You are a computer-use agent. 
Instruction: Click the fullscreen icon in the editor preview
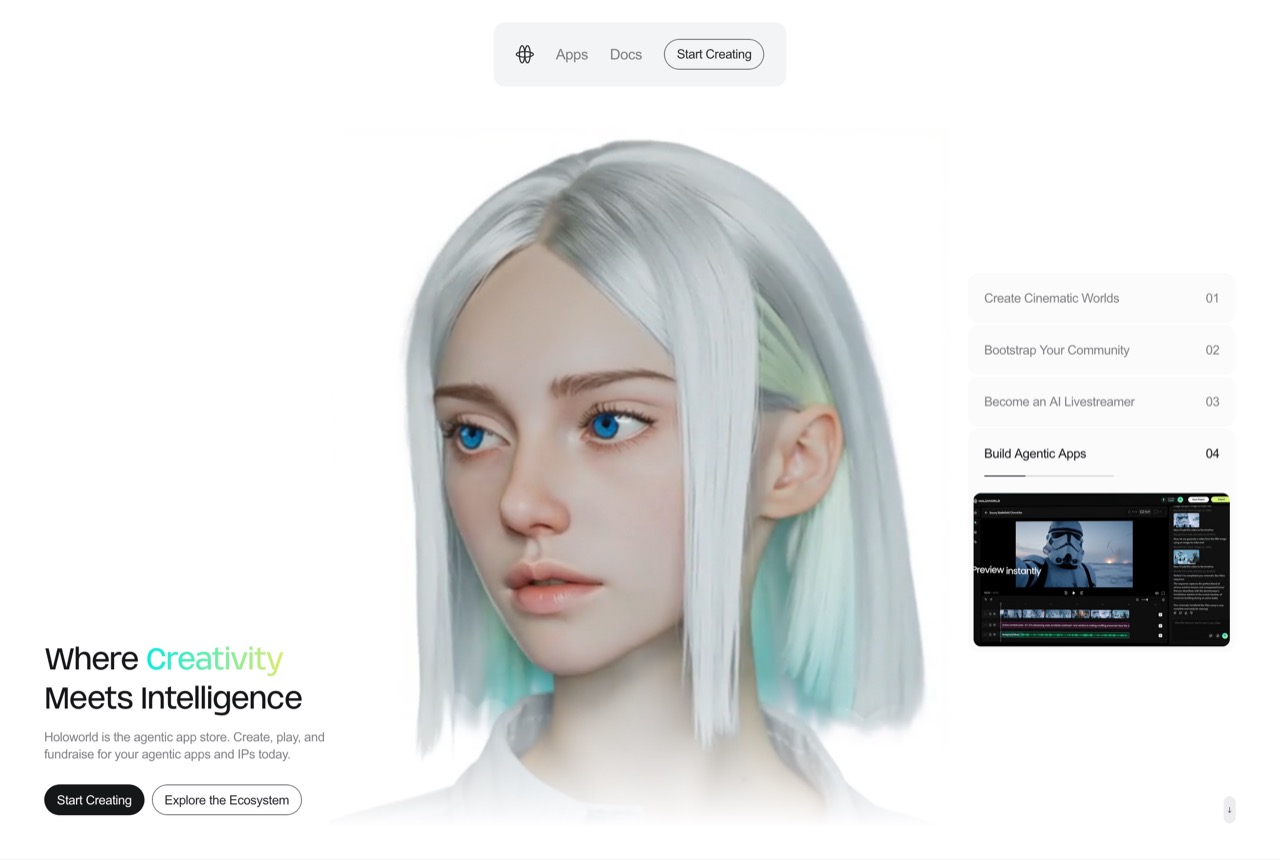point(1163,593)
